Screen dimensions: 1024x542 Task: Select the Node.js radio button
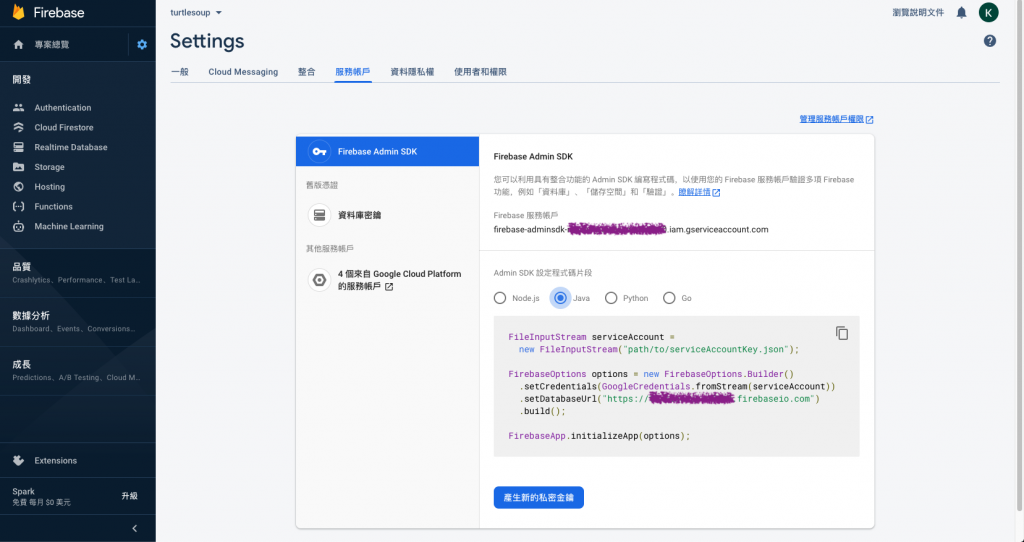pyautogui.click(x=500, y=298)
